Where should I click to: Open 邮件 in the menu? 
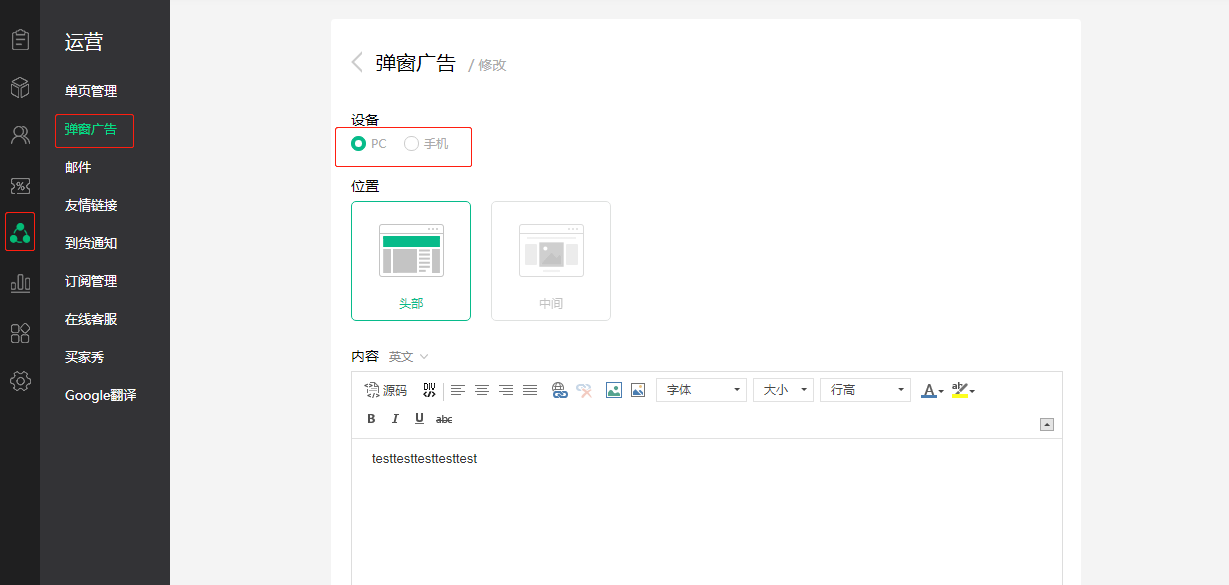(78, 167)
